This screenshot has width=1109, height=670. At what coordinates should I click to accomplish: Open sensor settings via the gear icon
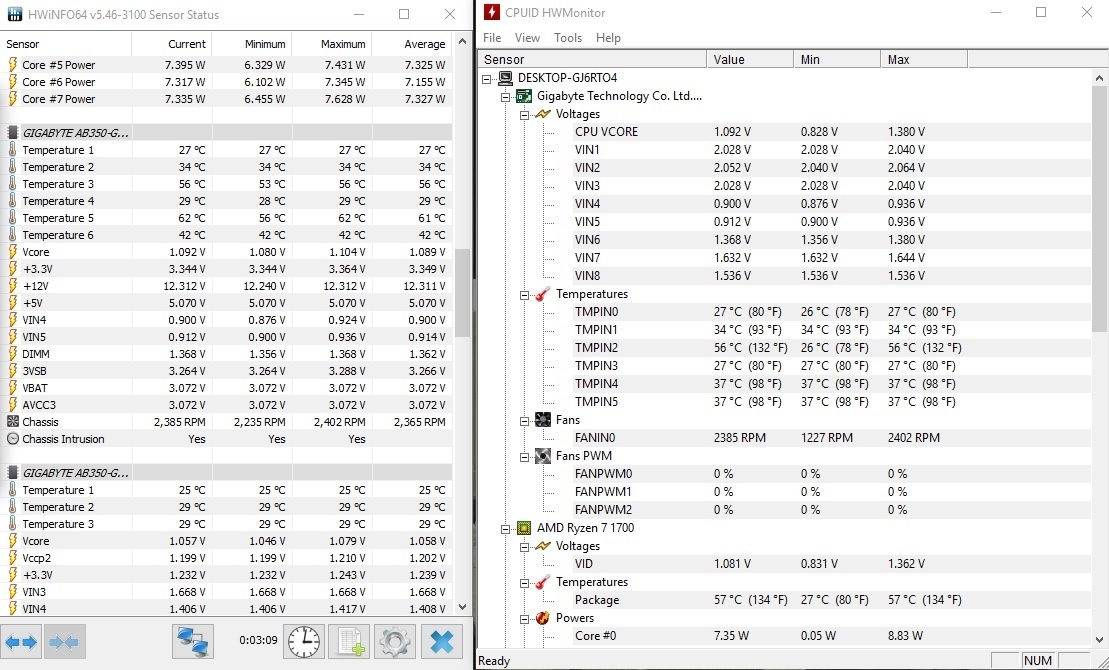tap(395, 642)
